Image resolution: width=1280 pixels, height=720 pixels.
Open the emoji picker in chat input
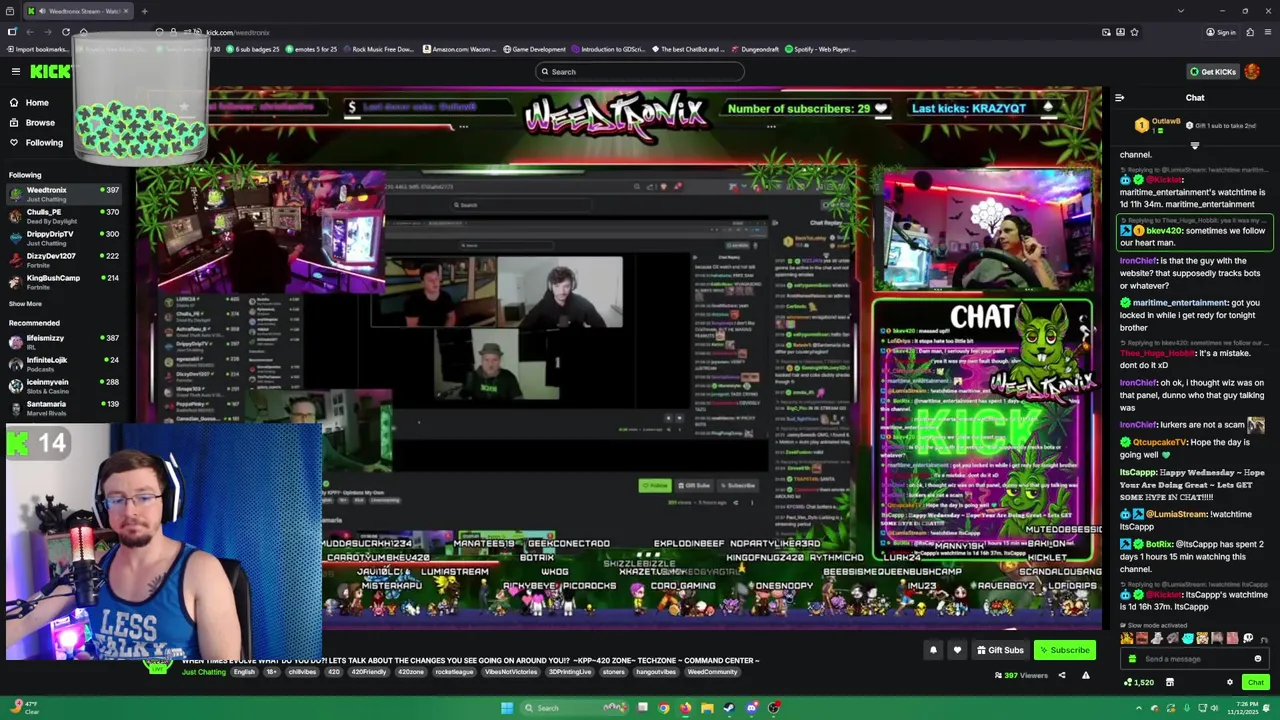[1258, 659]
